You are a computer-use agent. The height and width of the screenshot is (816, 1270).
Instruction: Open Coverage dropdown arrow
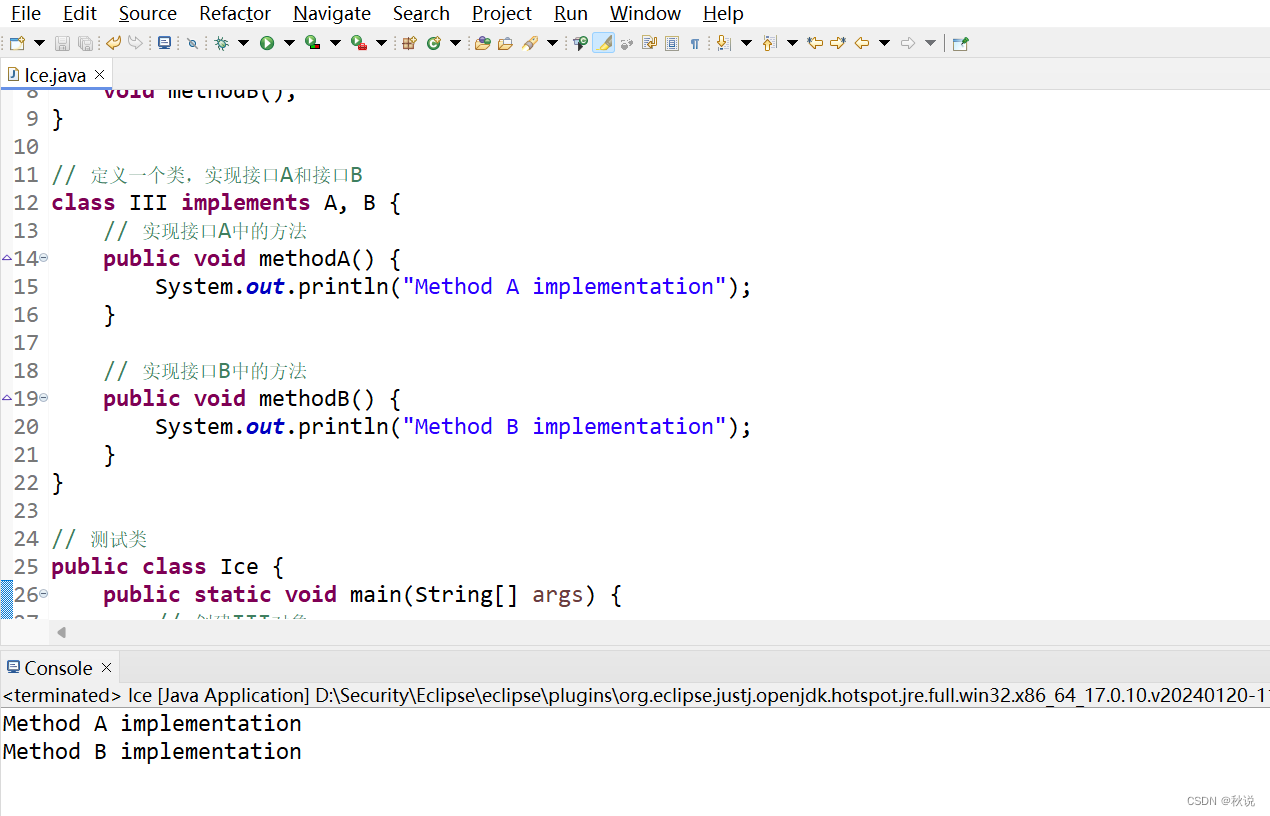pos(335,43)
